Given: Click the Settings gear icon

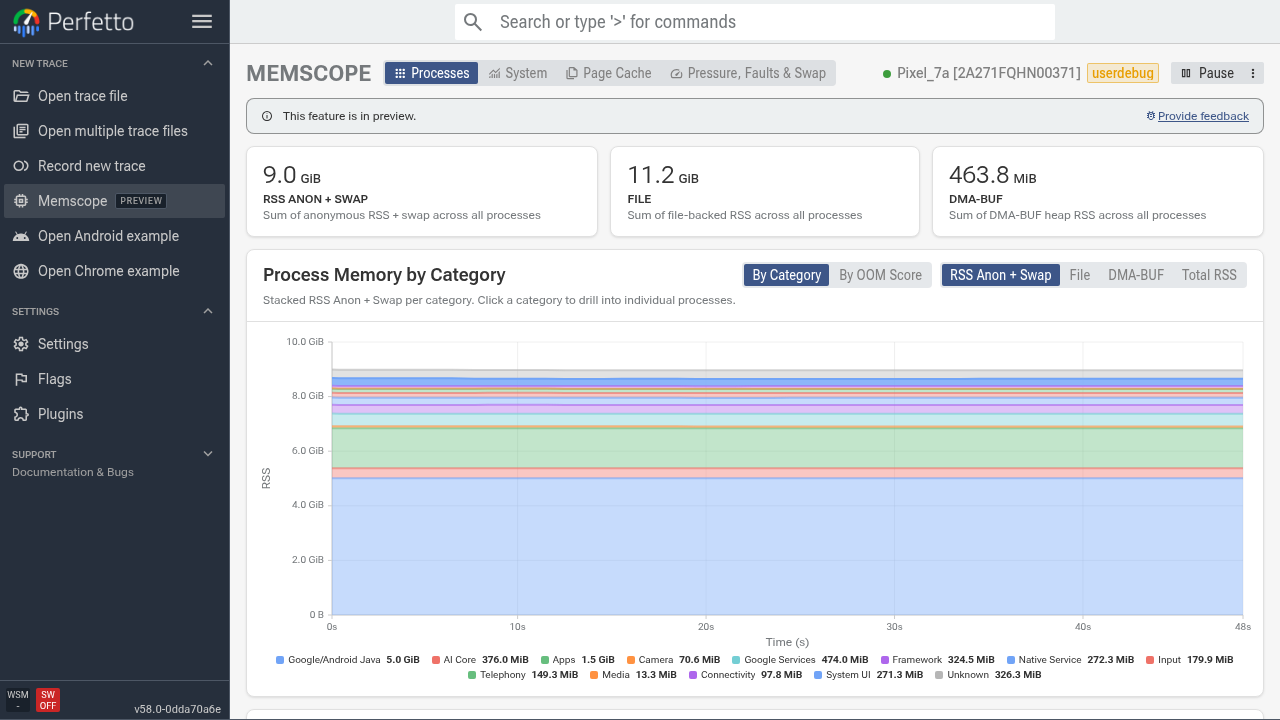Looking at the screenshot, I should [x=20, y=344].
